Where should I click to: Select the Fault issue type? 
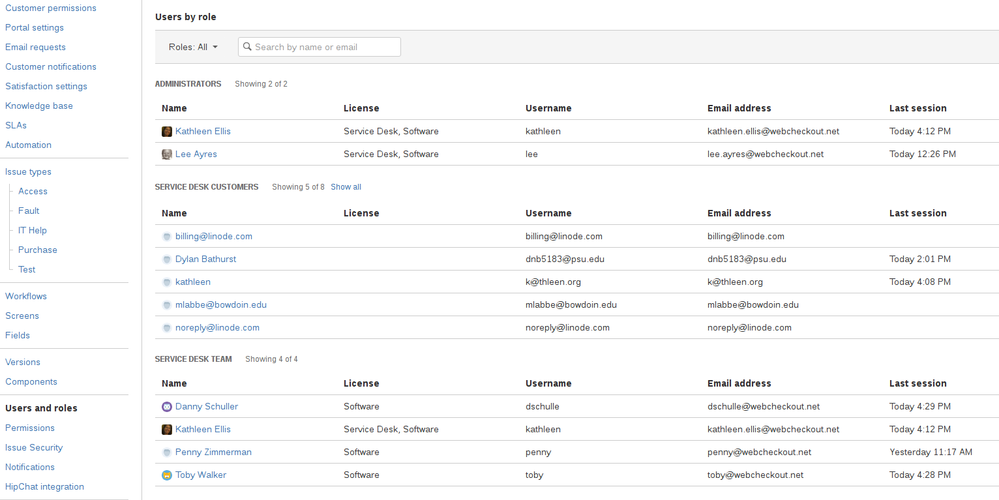tap(29, 211)
